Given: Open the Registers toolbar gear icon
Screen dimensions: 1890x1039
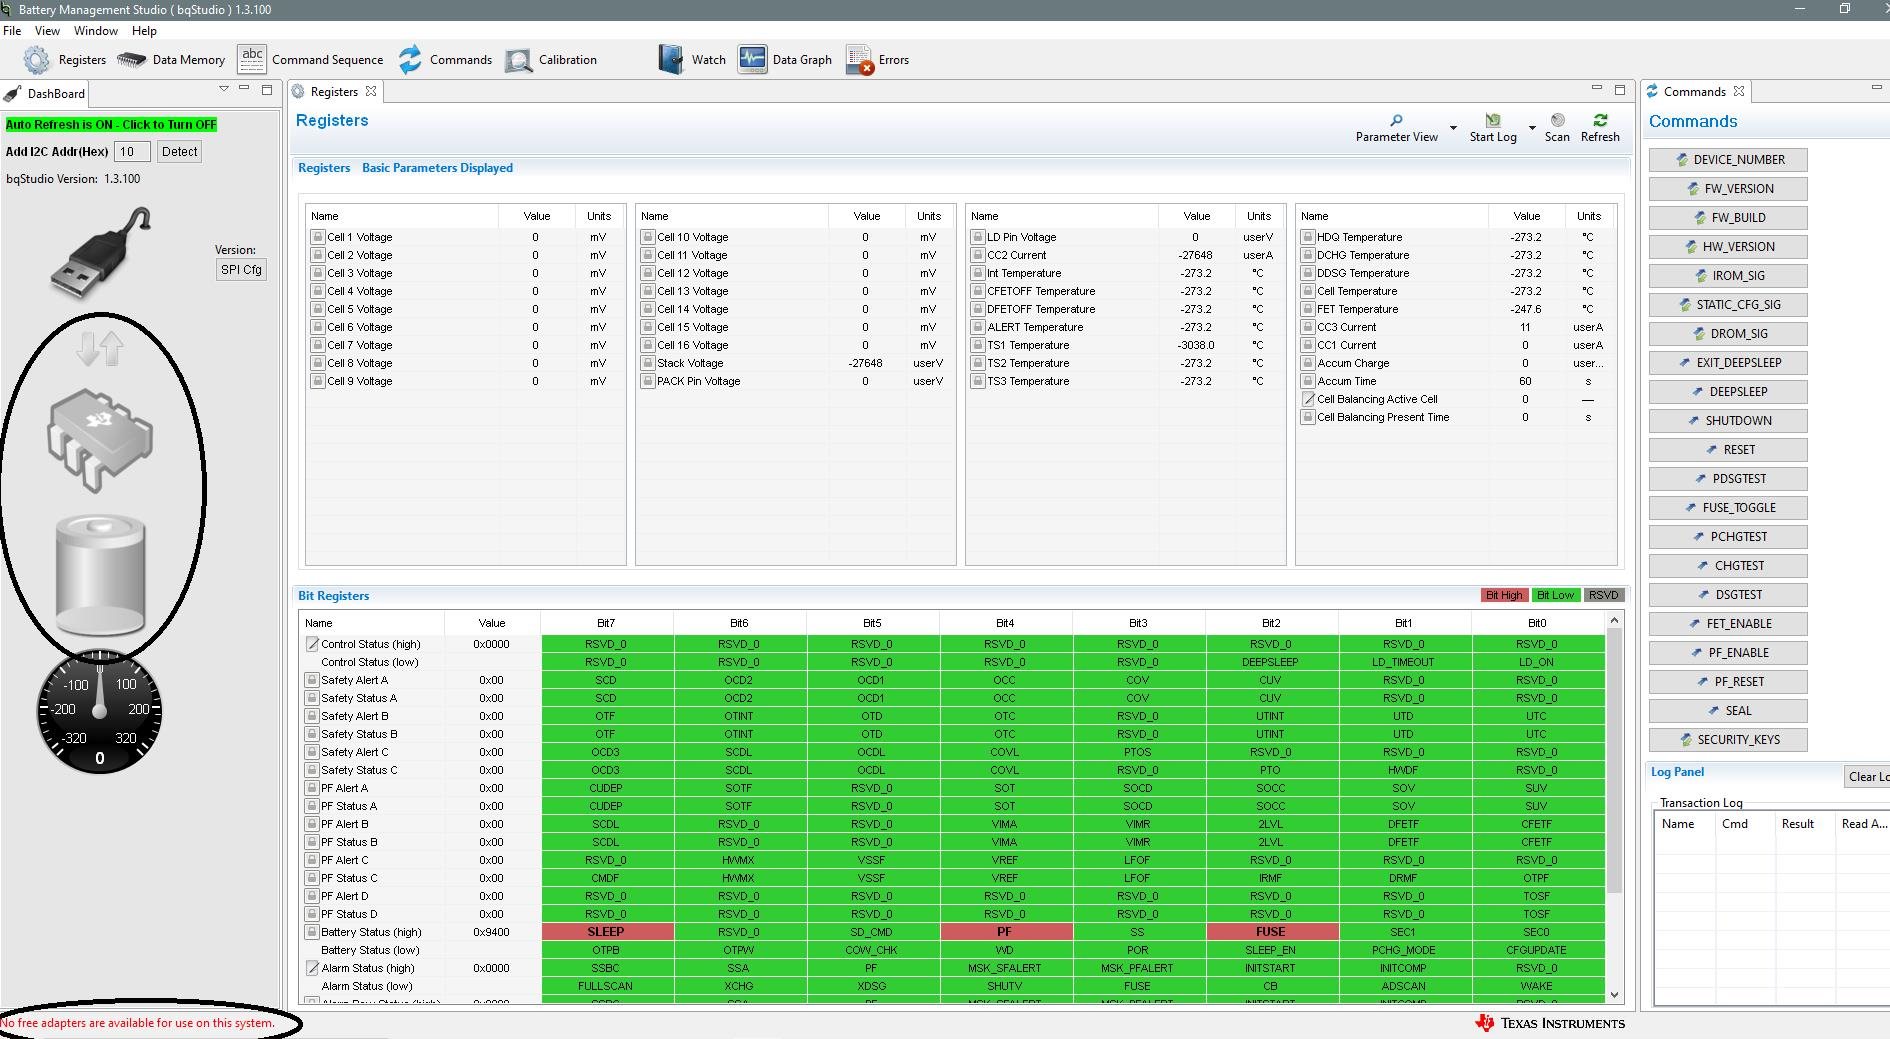Looking at the screenshot, I should click(36, 60).
